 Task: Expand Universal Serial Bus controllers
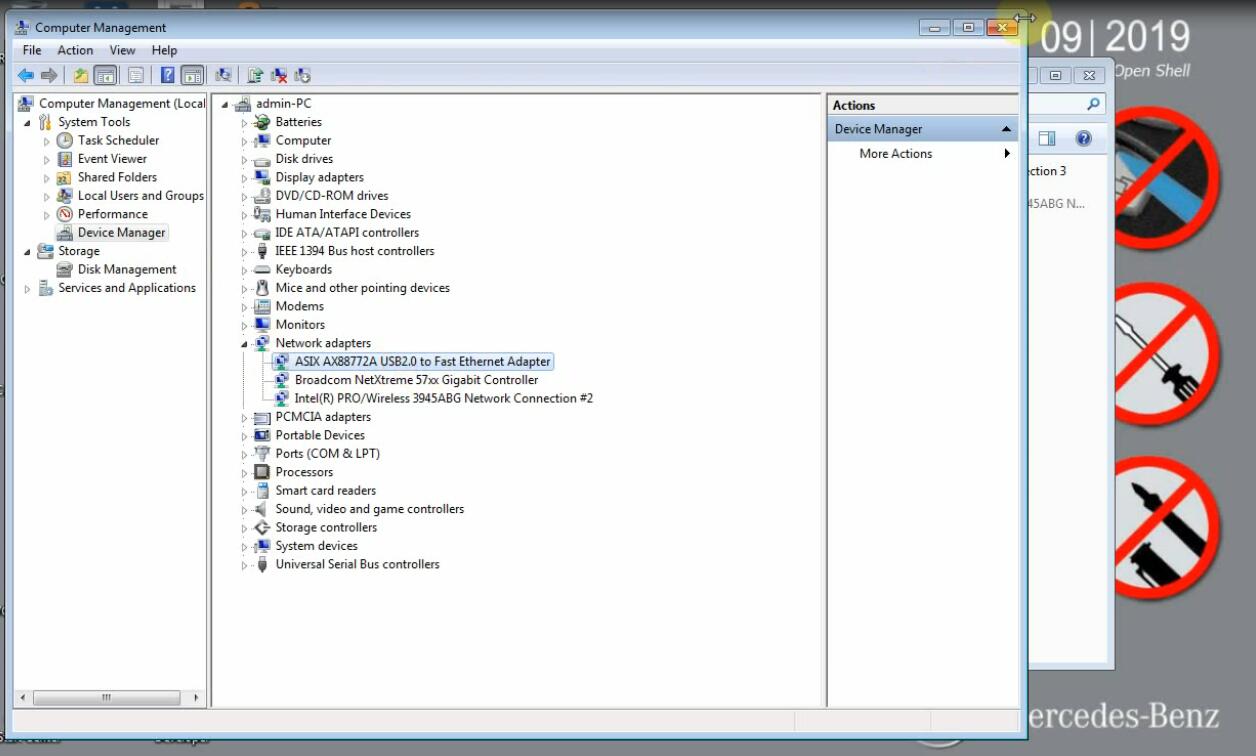[x=244, y=565]
